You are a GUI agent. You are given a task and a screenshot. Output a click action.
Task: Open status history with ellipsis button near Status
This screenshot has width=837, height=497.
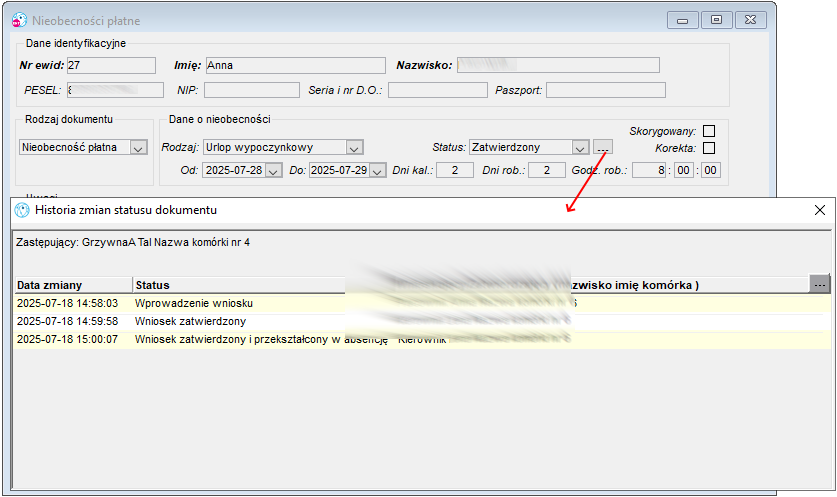603,147
